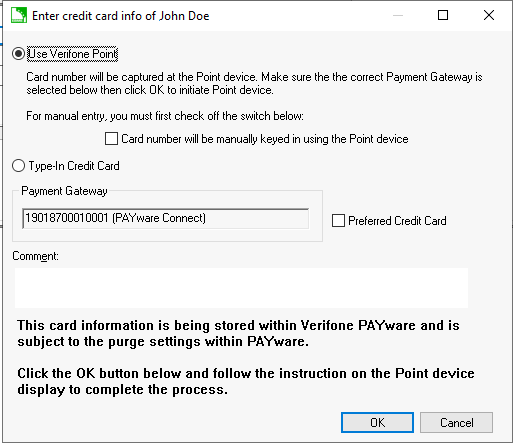Confirm with the OK button

click(377, 422)
